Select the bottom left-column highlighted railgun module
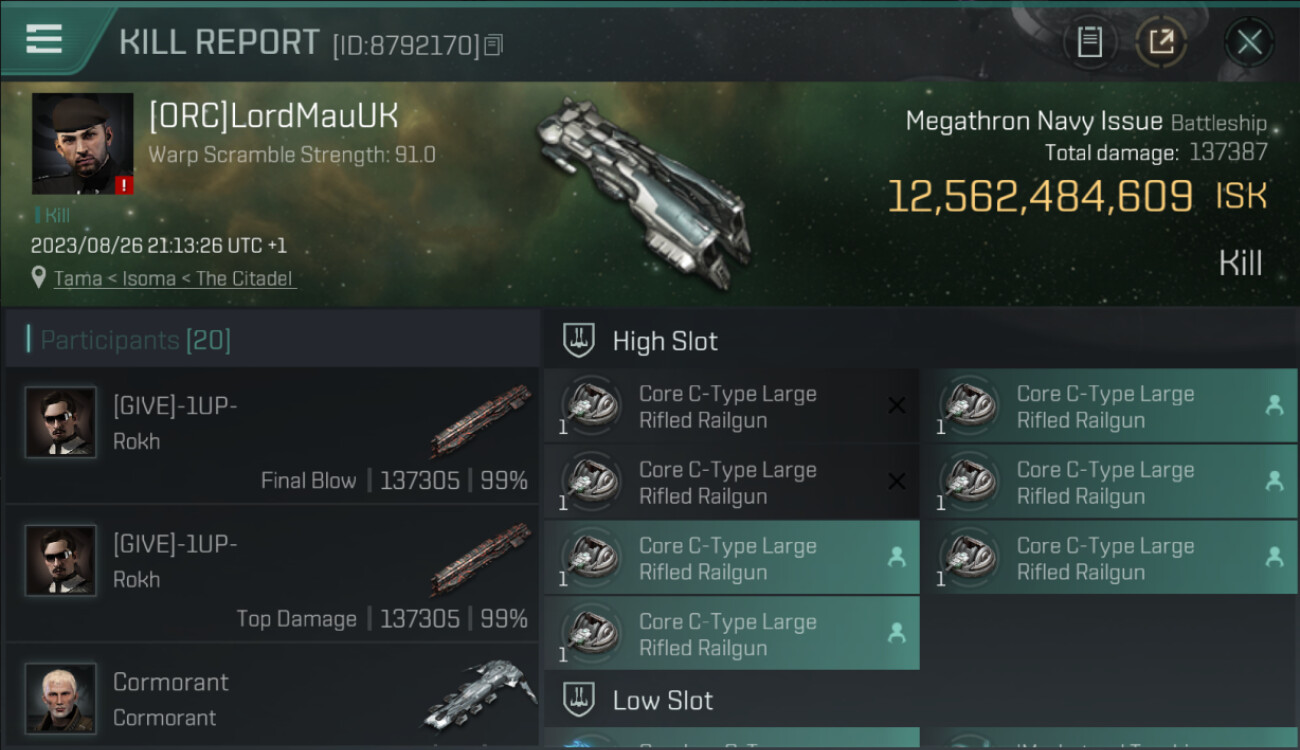 point(731,633)
